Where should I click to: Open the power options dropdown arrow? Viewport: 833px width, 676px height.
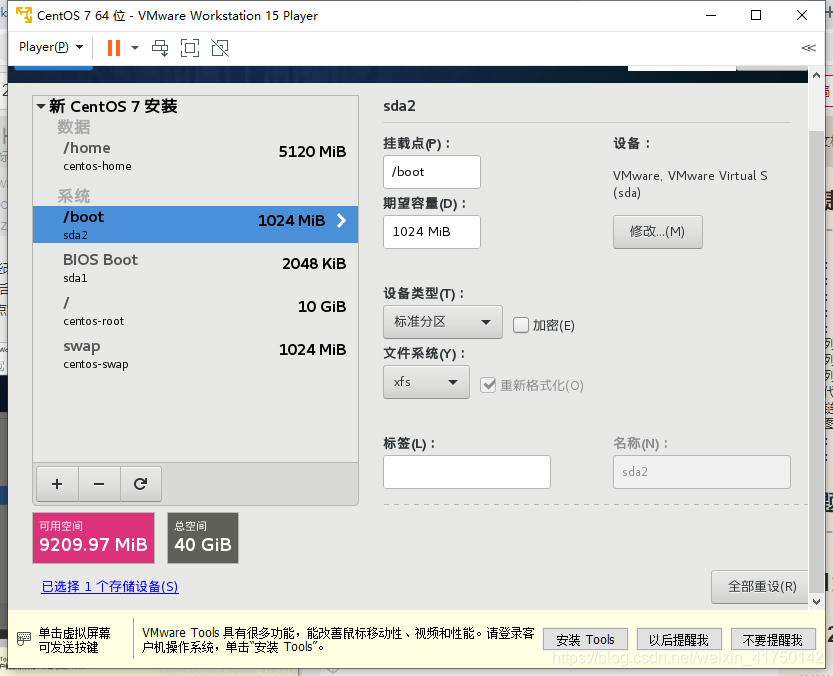(135, 48)
